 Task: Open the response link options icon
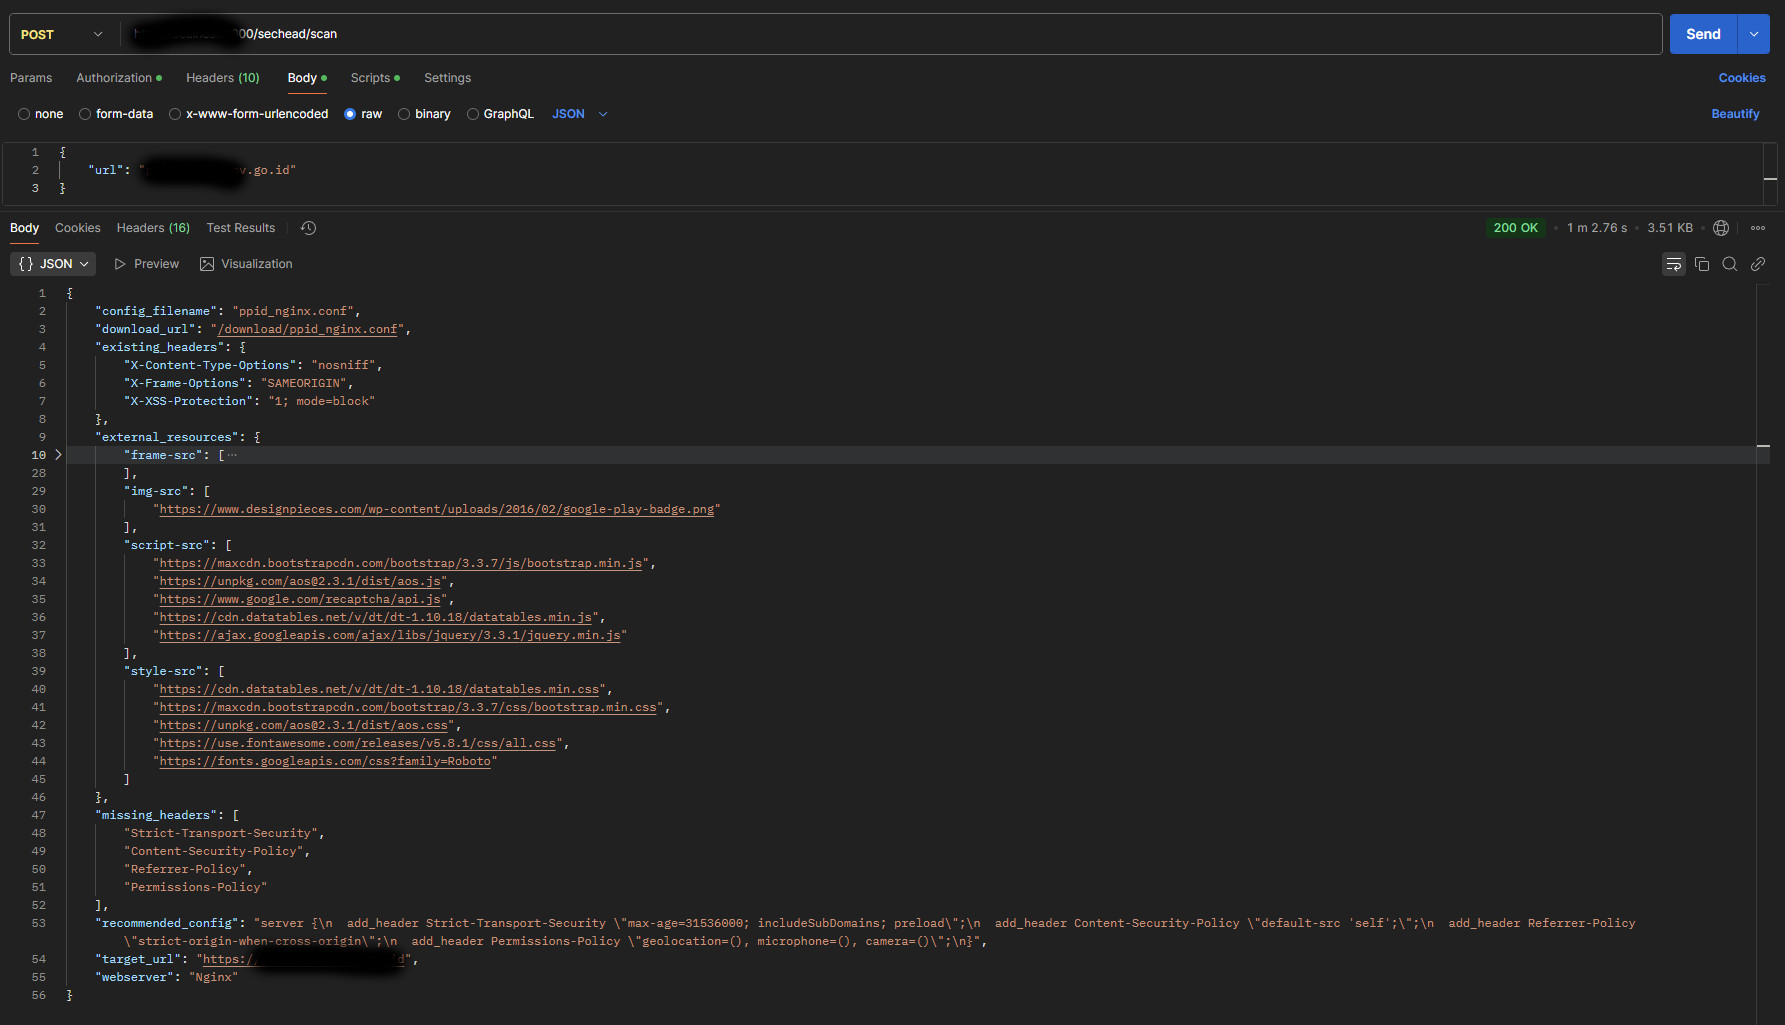pos(1758,263)
